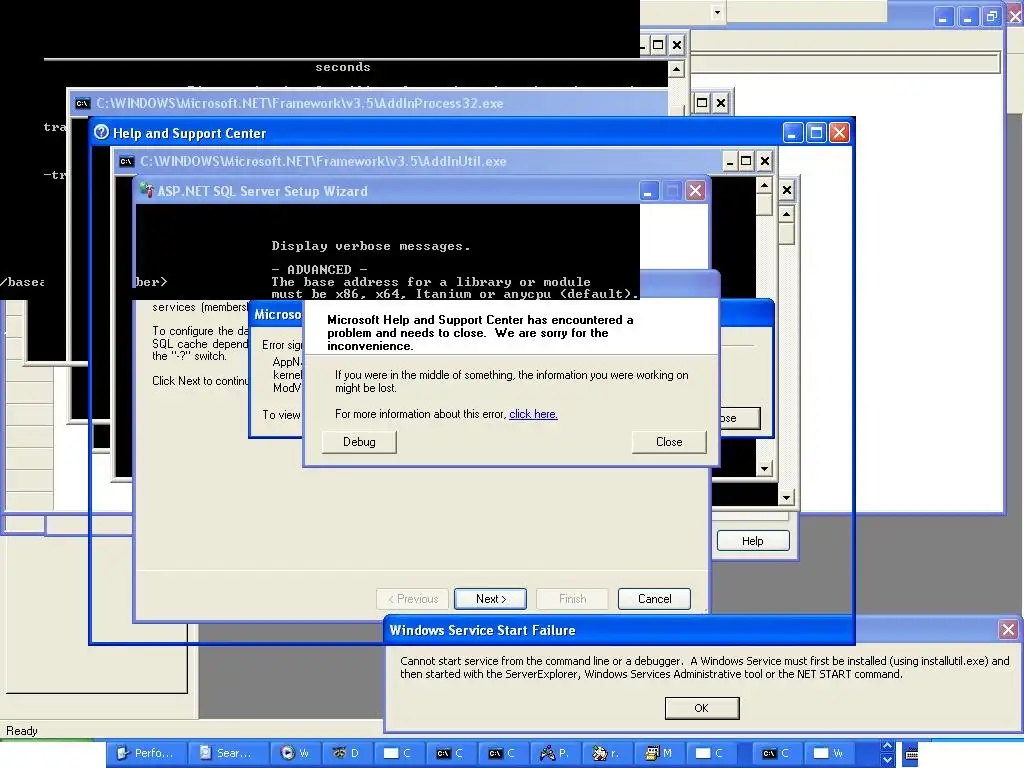
Task: Click scroll-down arrow in AddInUtil.exe console
Action: point(764,469)
